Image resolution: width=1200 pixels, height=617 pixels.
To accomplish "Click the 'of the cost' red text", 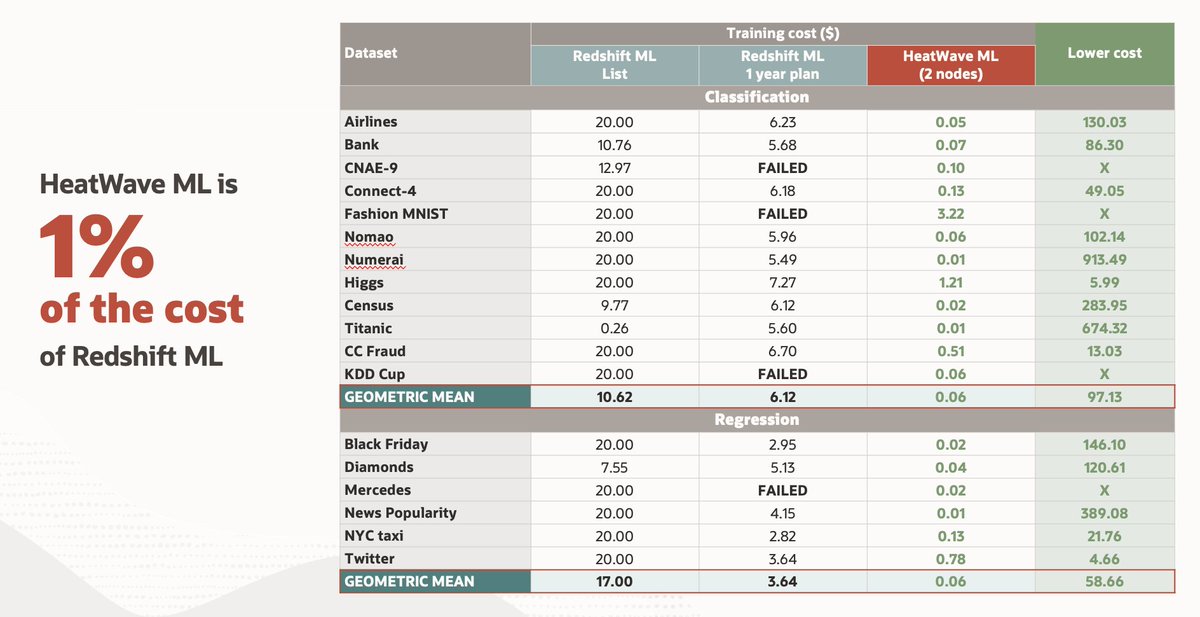I will click(x=141, y=309).
